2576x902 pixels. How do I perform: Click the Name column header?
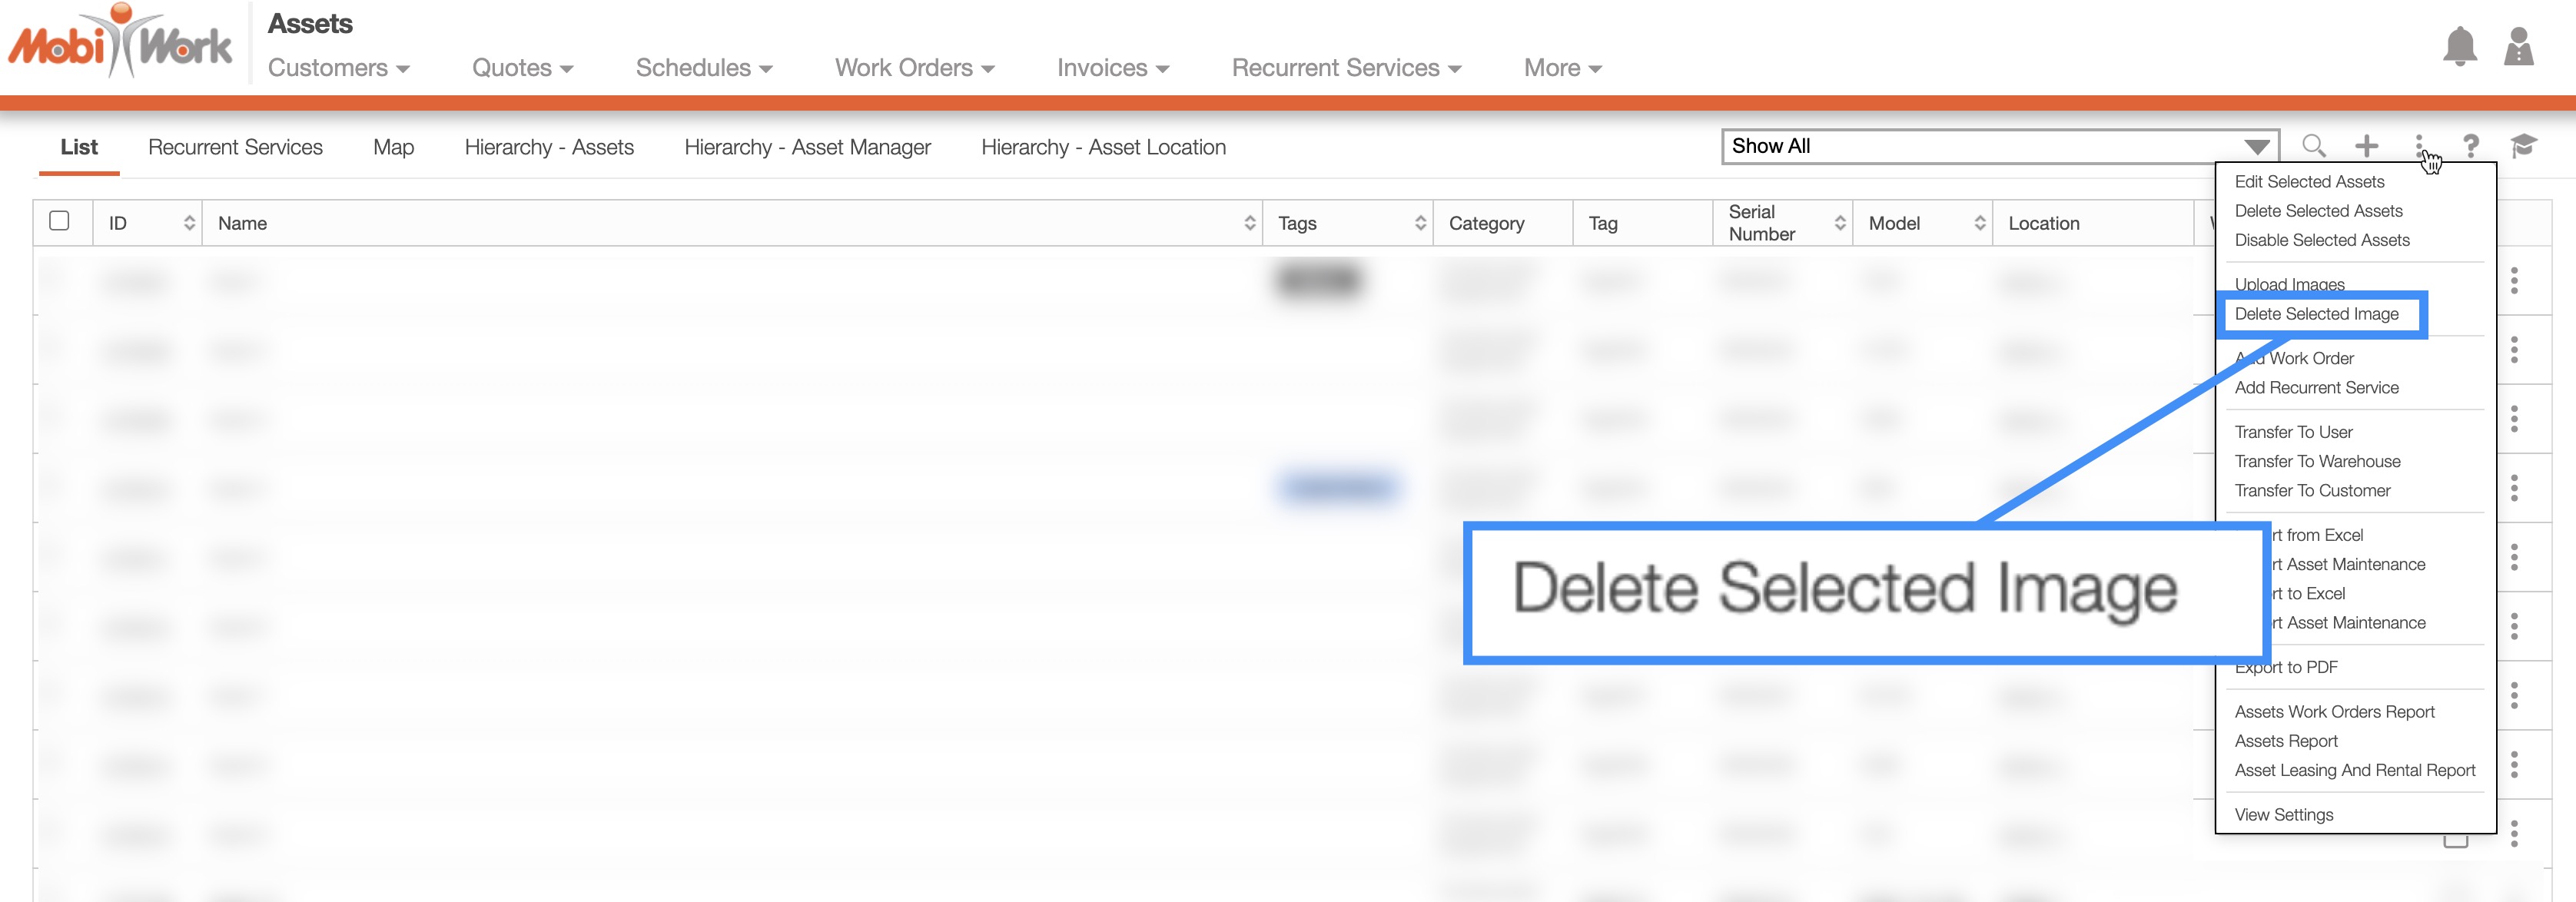pos(242,223)
